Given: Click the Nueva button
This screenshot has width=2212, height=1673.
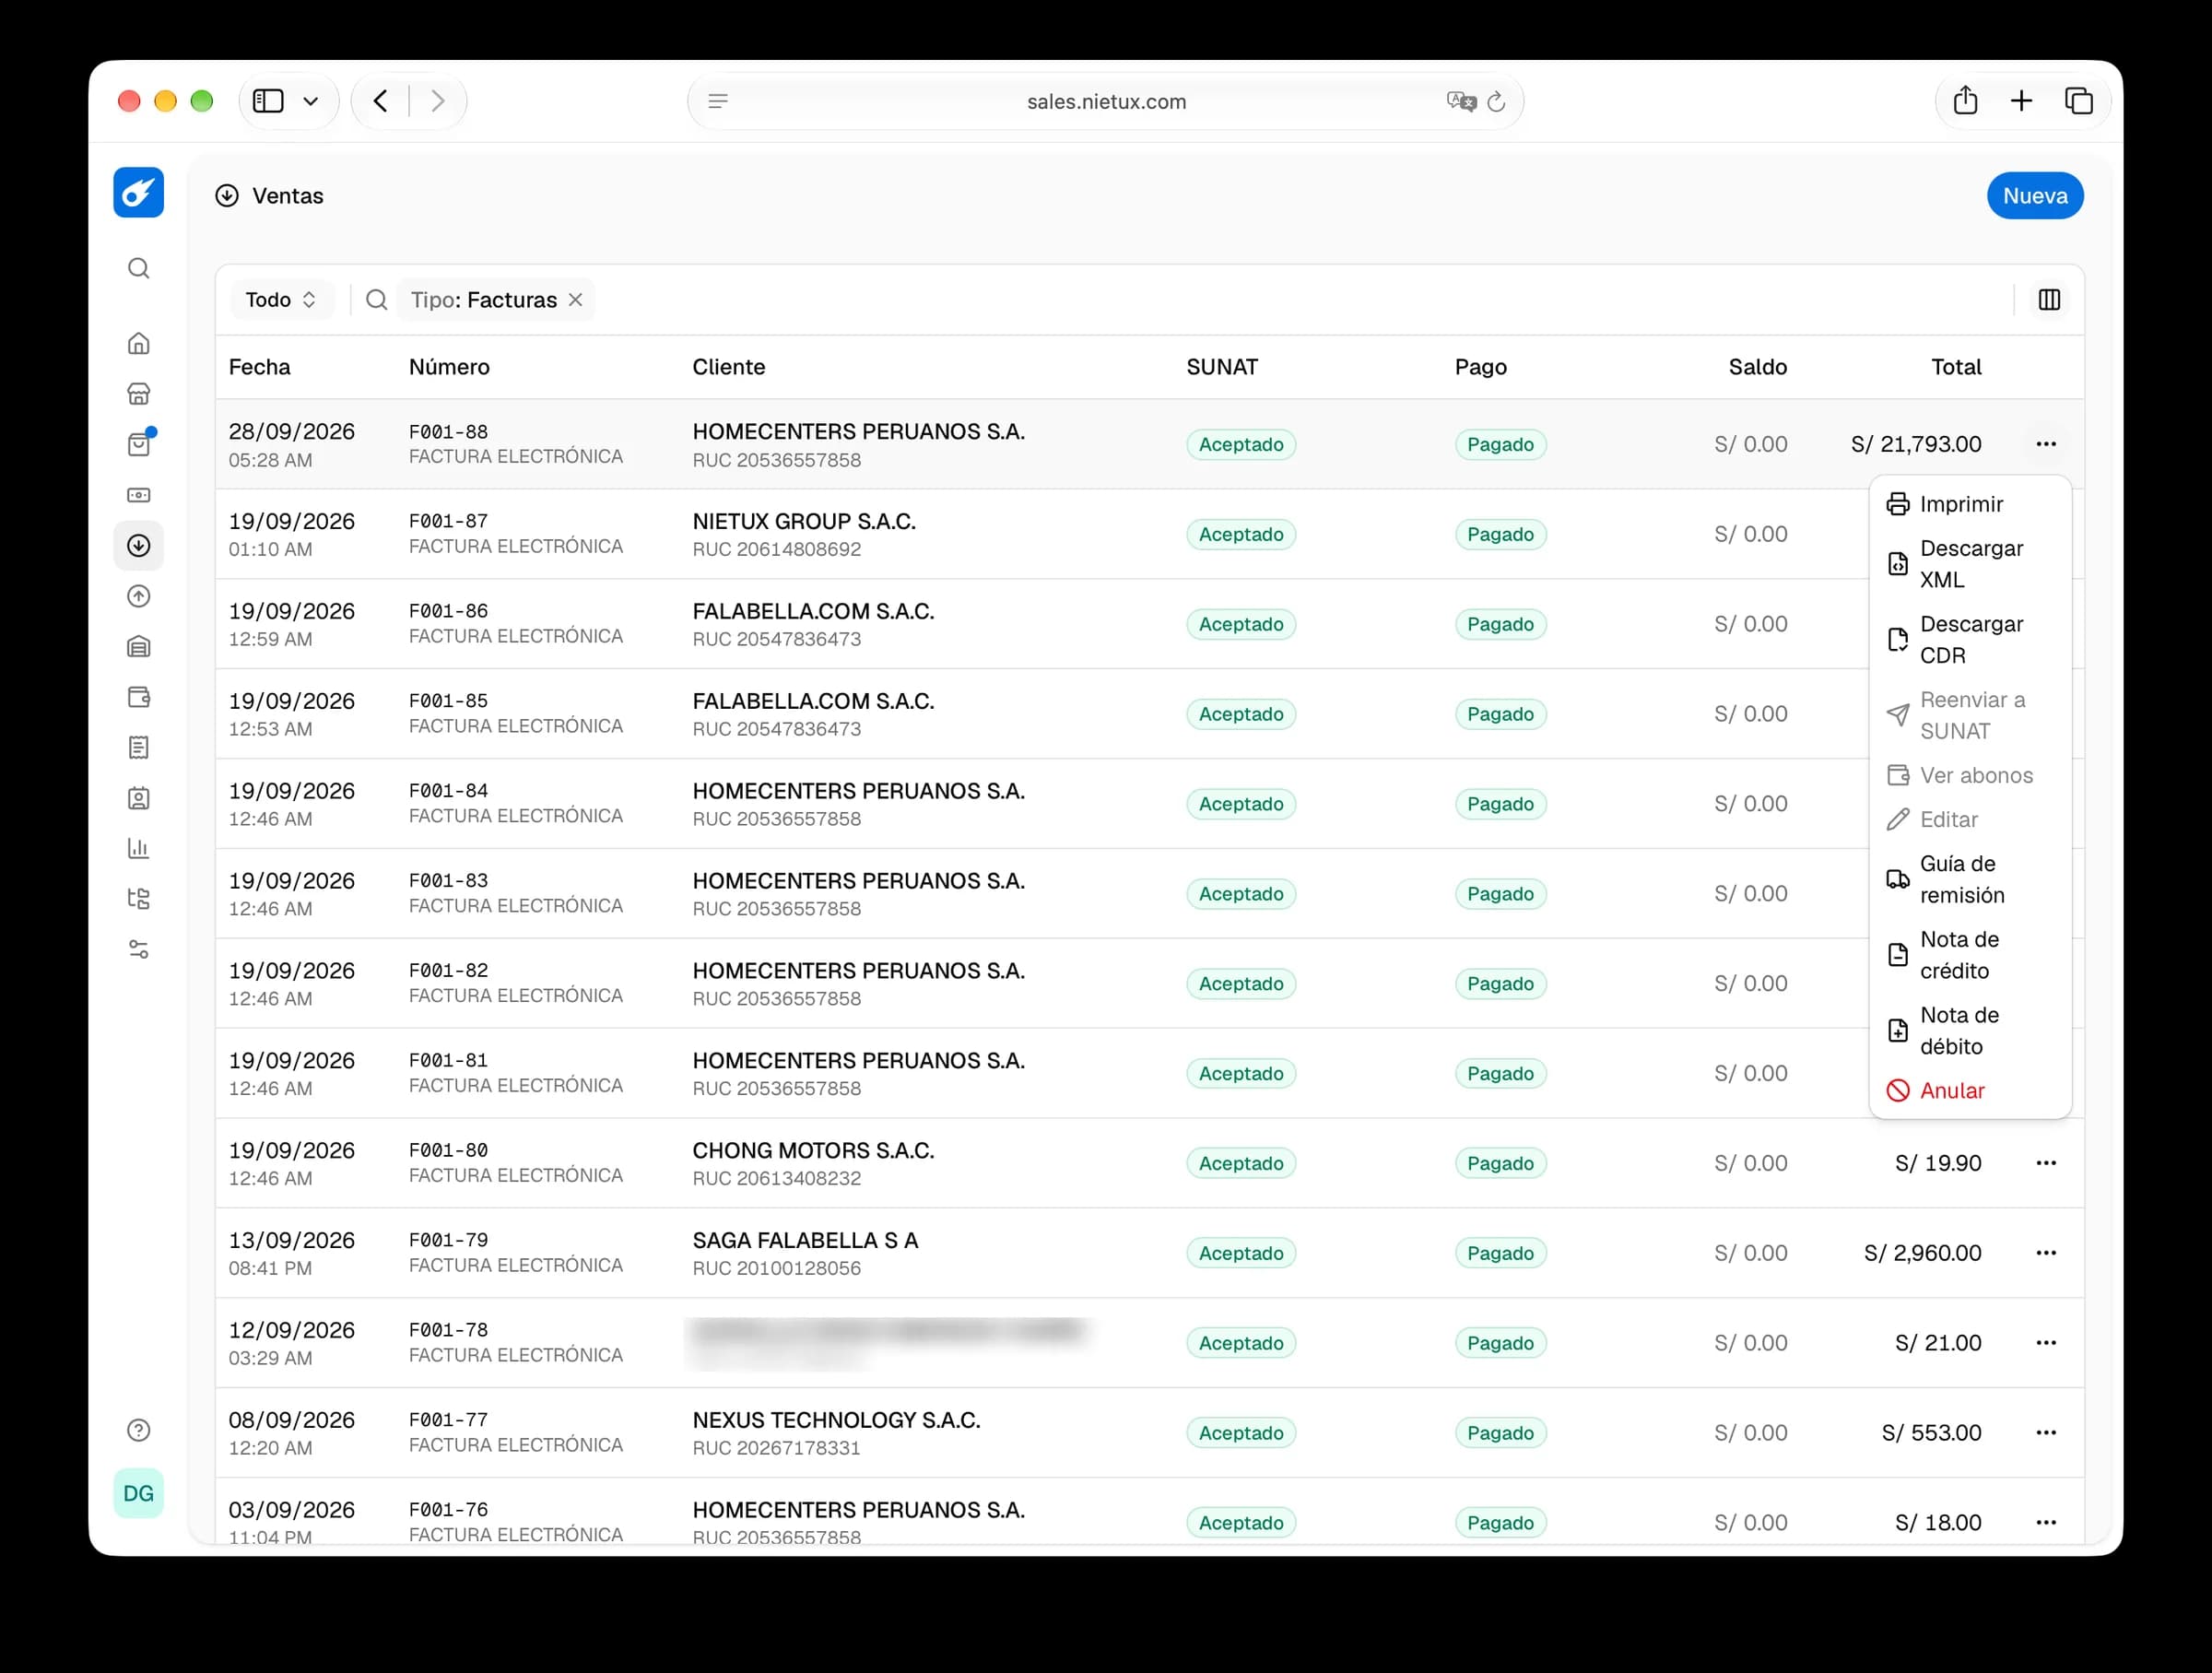Looking at the screenshot, I should pyautogui.click(x=2035, y=196).
